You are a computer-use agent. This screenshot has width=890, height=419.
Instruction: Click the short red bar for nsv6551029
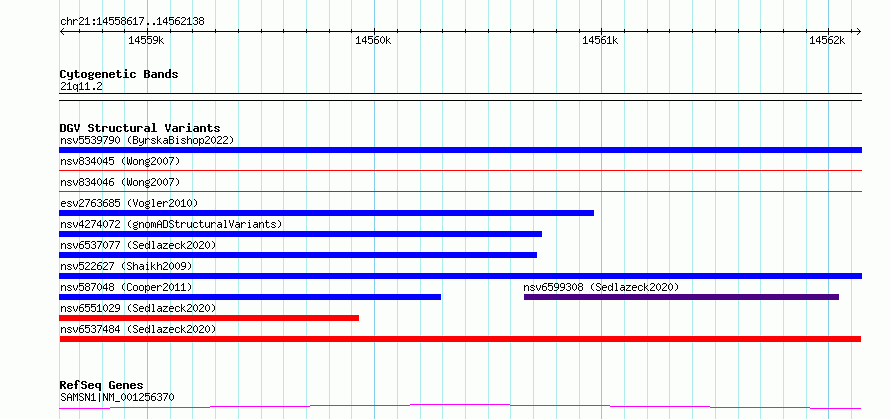[209, 318]
